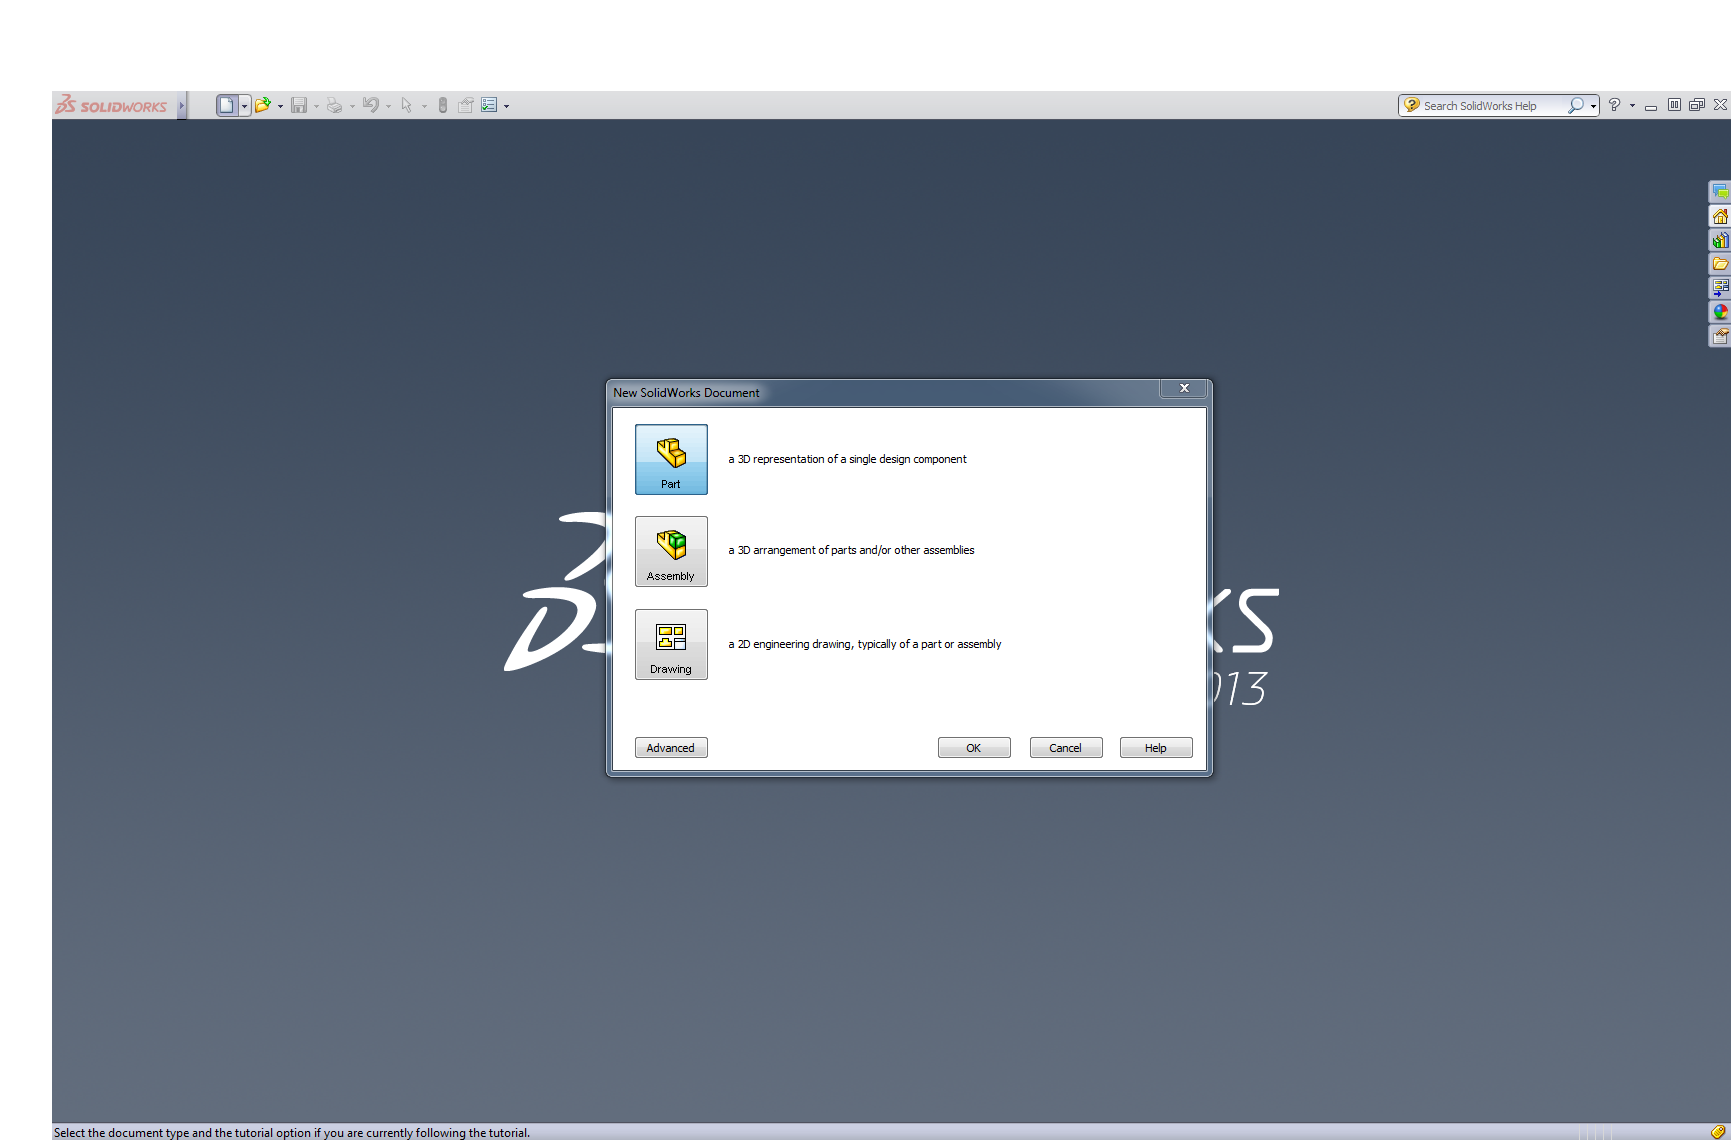Viewport: 1731px width, 1140px height.
Task: Expand the SolidWorks logo menu arrow
Action: coord(181,105)
